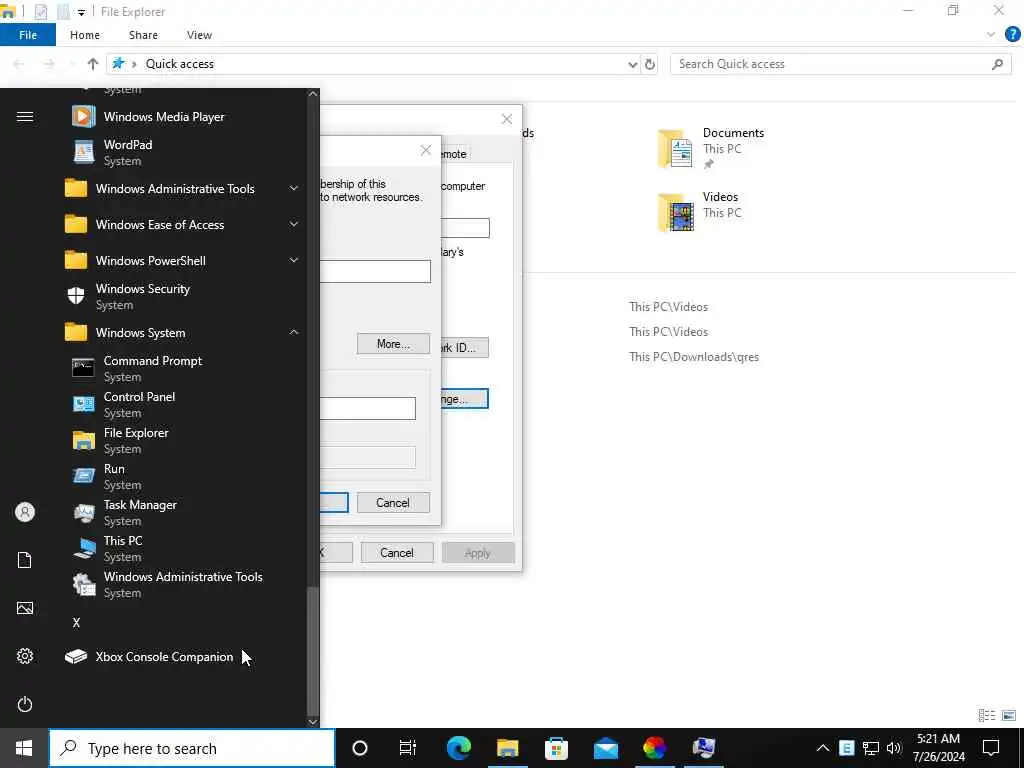
Task: Click the More... button in dialog
Action: click(x=393, y=344)
